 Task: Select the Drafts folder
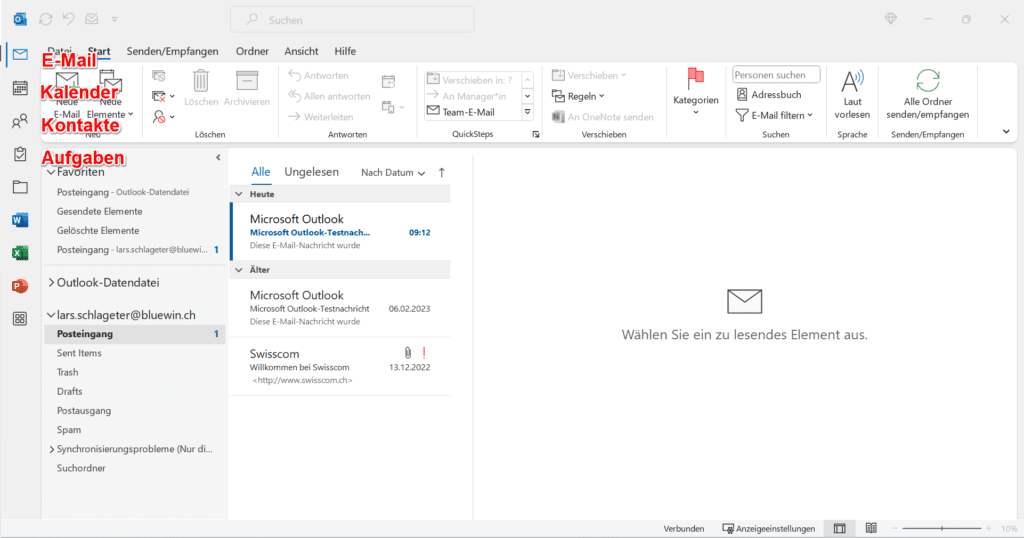69,392
